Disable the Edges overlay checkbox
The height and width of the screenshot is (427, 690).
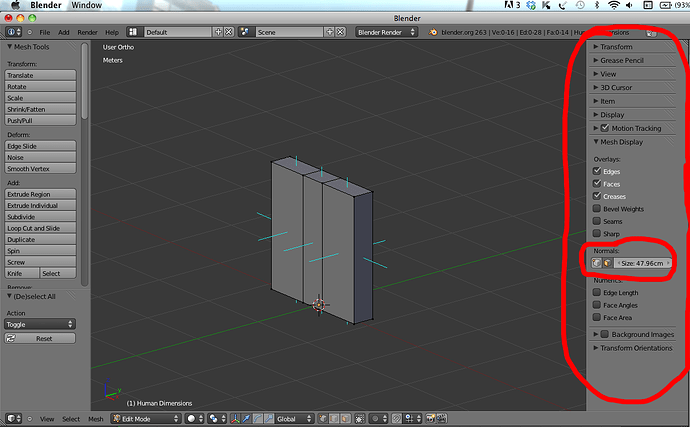pos(597,172)
